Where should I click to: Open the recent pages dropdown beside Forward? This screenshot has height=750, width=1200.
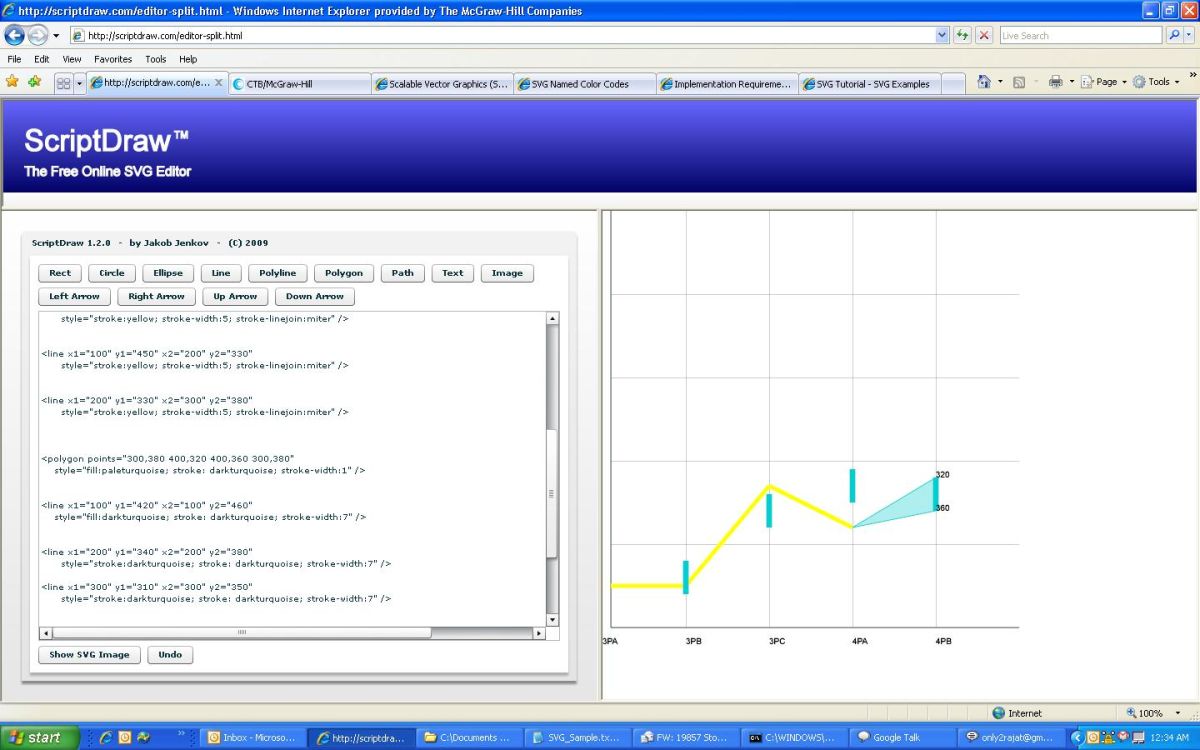[x=56, y=36]
